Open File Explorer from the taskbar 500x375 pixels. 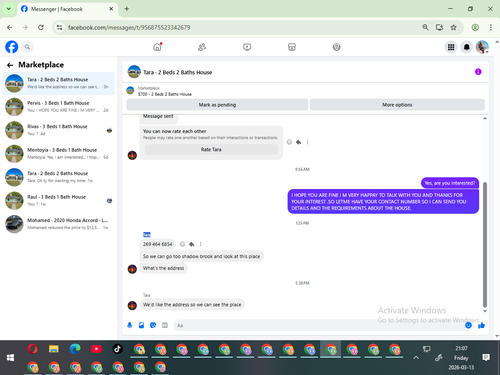(54, 349)
